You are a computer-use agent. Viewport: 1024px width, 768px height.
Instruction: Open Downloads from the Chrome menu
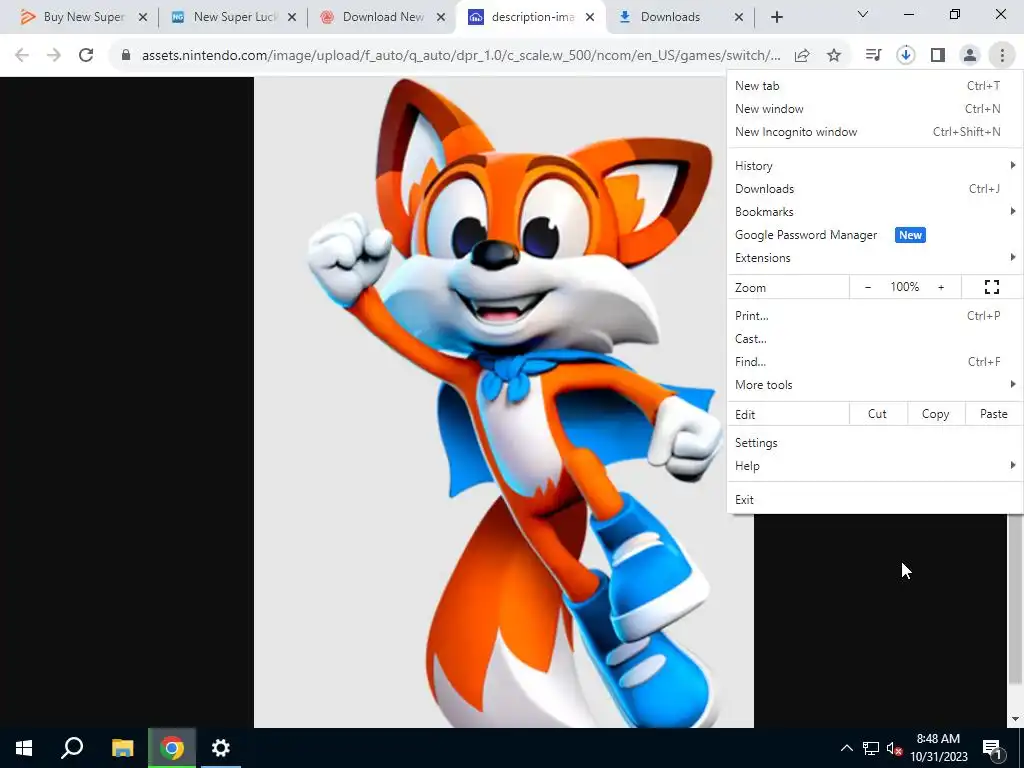point(874,189)
